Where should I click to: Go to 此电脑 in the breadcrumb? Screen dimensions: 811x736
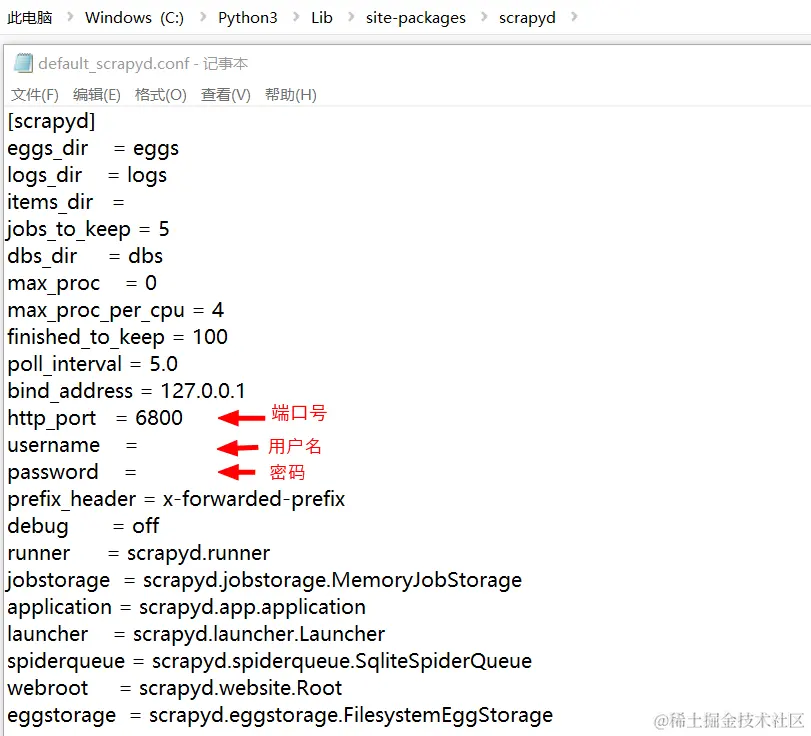pyautogui.click(x=29, y=18)
